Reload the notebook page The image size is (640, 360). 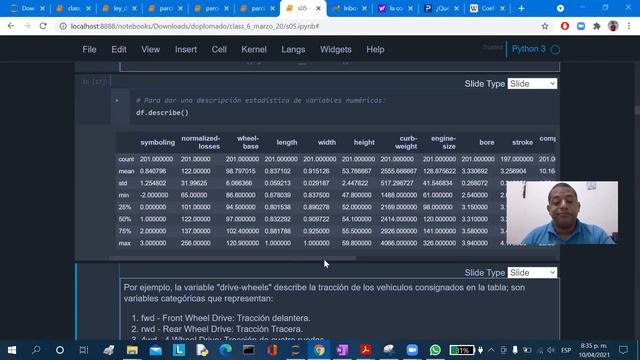click(43, 26)
